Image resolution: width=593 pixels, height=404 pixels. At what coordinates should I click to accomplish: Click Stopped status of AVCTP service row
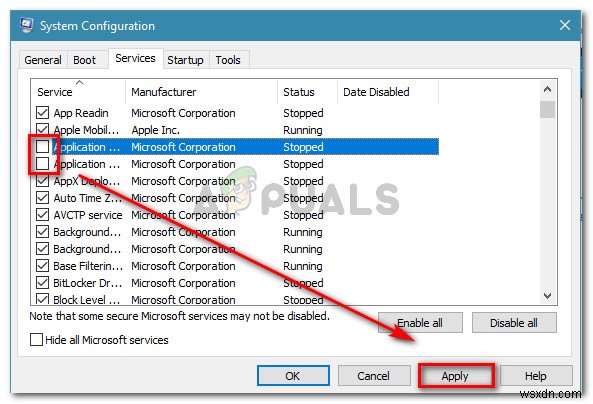(303, 215)
